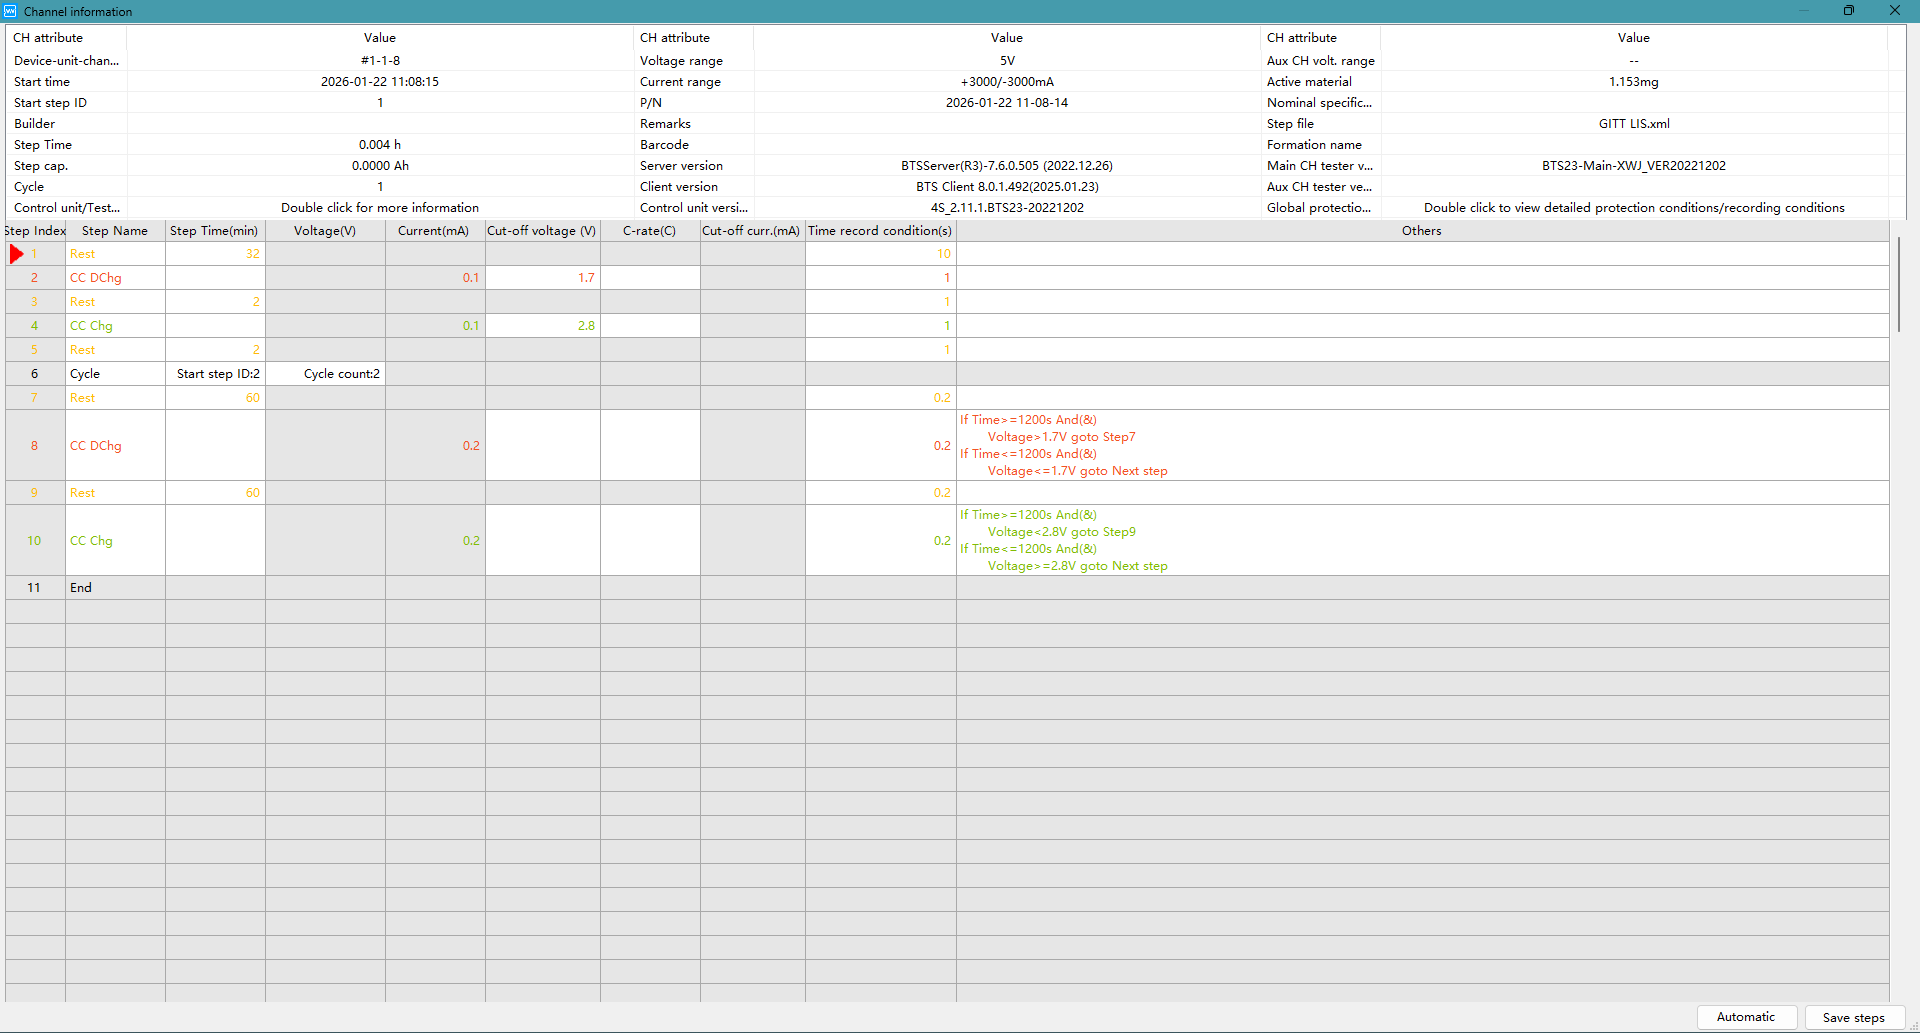Click the step table vertical scrollbar thumb
The height and width of the screenshot is (1033, 1920).
coord(1898,285)
